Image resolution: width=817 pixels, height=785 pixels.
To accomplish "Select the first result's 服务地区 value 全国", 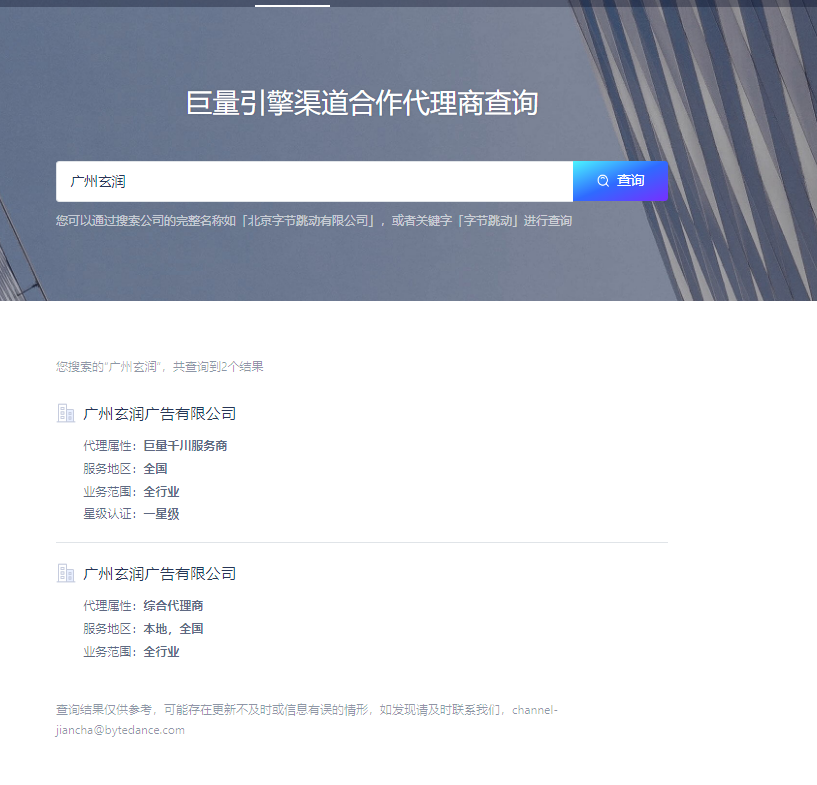I will pyautogui.click(x=155, y=469).
